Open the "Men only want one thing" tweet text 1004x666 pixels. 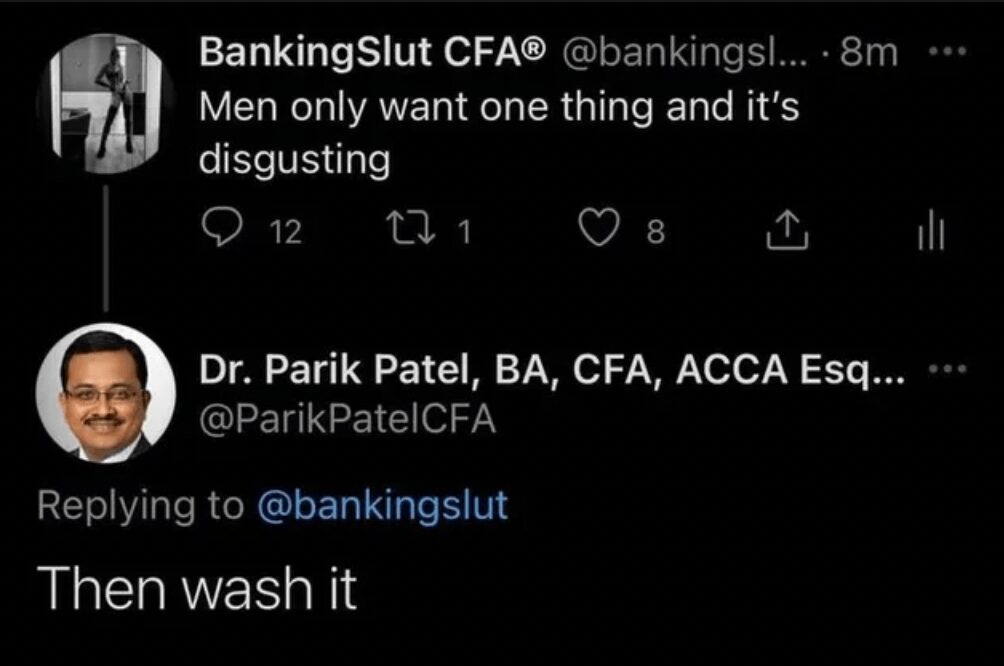point(498,132)
